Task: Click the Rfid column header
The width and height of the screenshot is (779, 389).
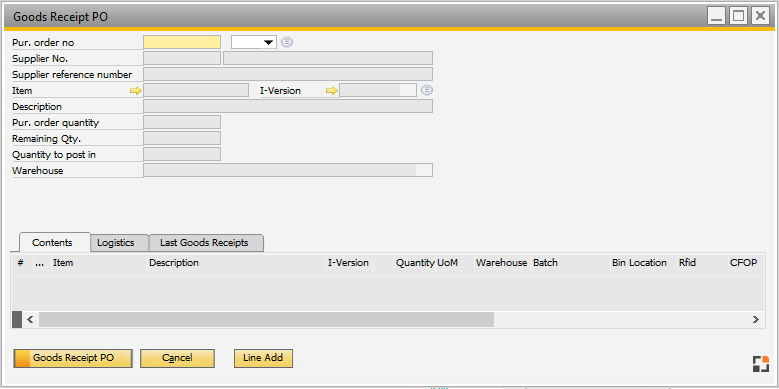Action: 702,263
